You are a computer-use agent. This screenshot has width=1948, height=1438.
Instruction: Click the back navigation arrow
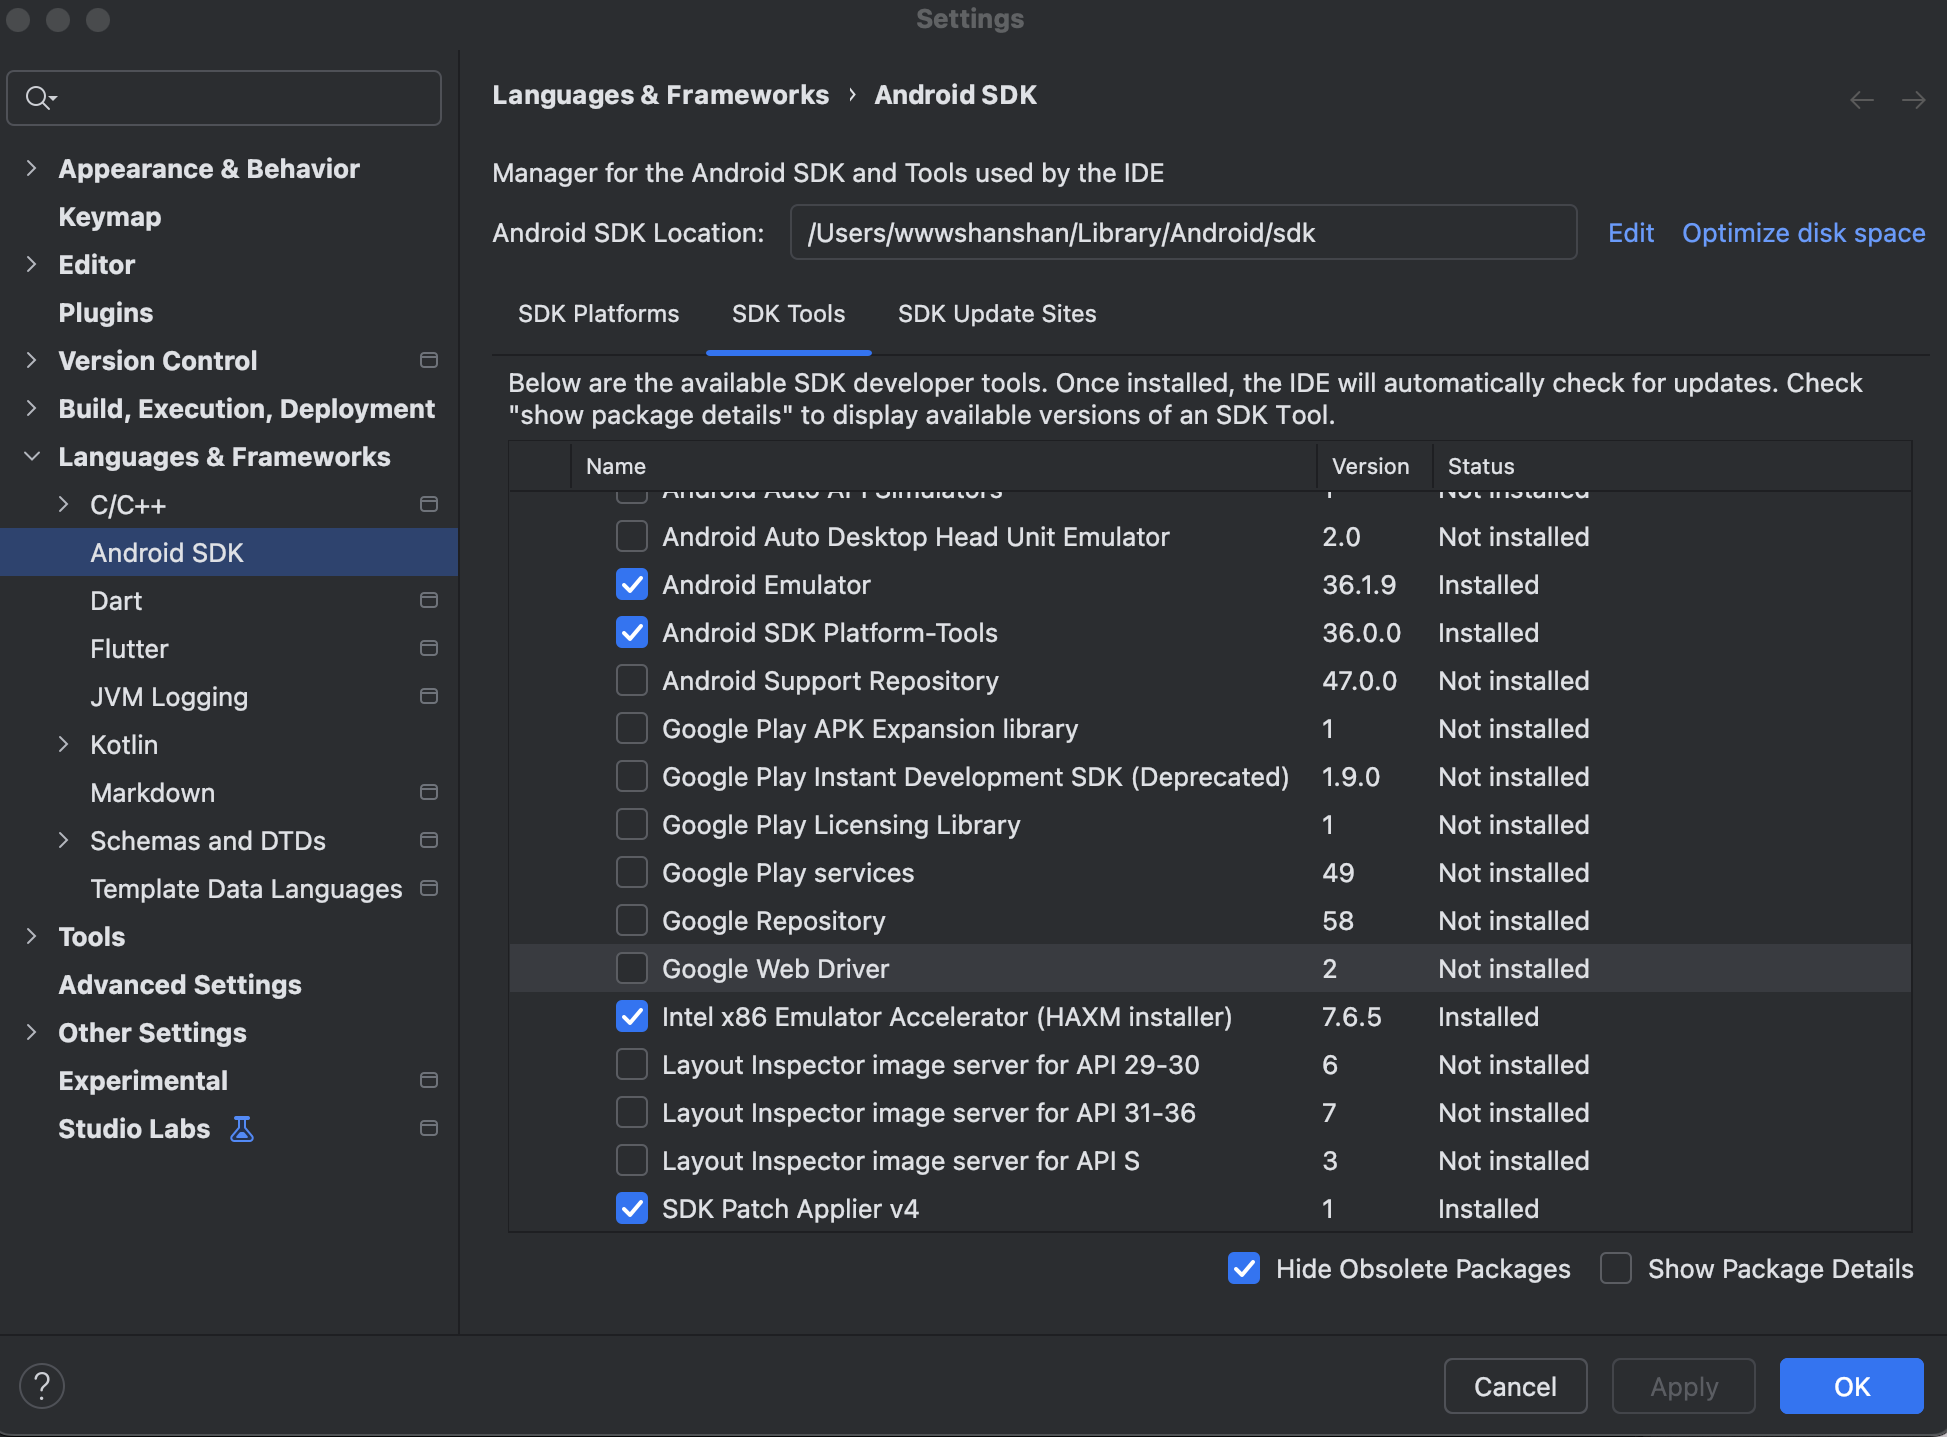pyautogui.click(x=1862, y=100)
